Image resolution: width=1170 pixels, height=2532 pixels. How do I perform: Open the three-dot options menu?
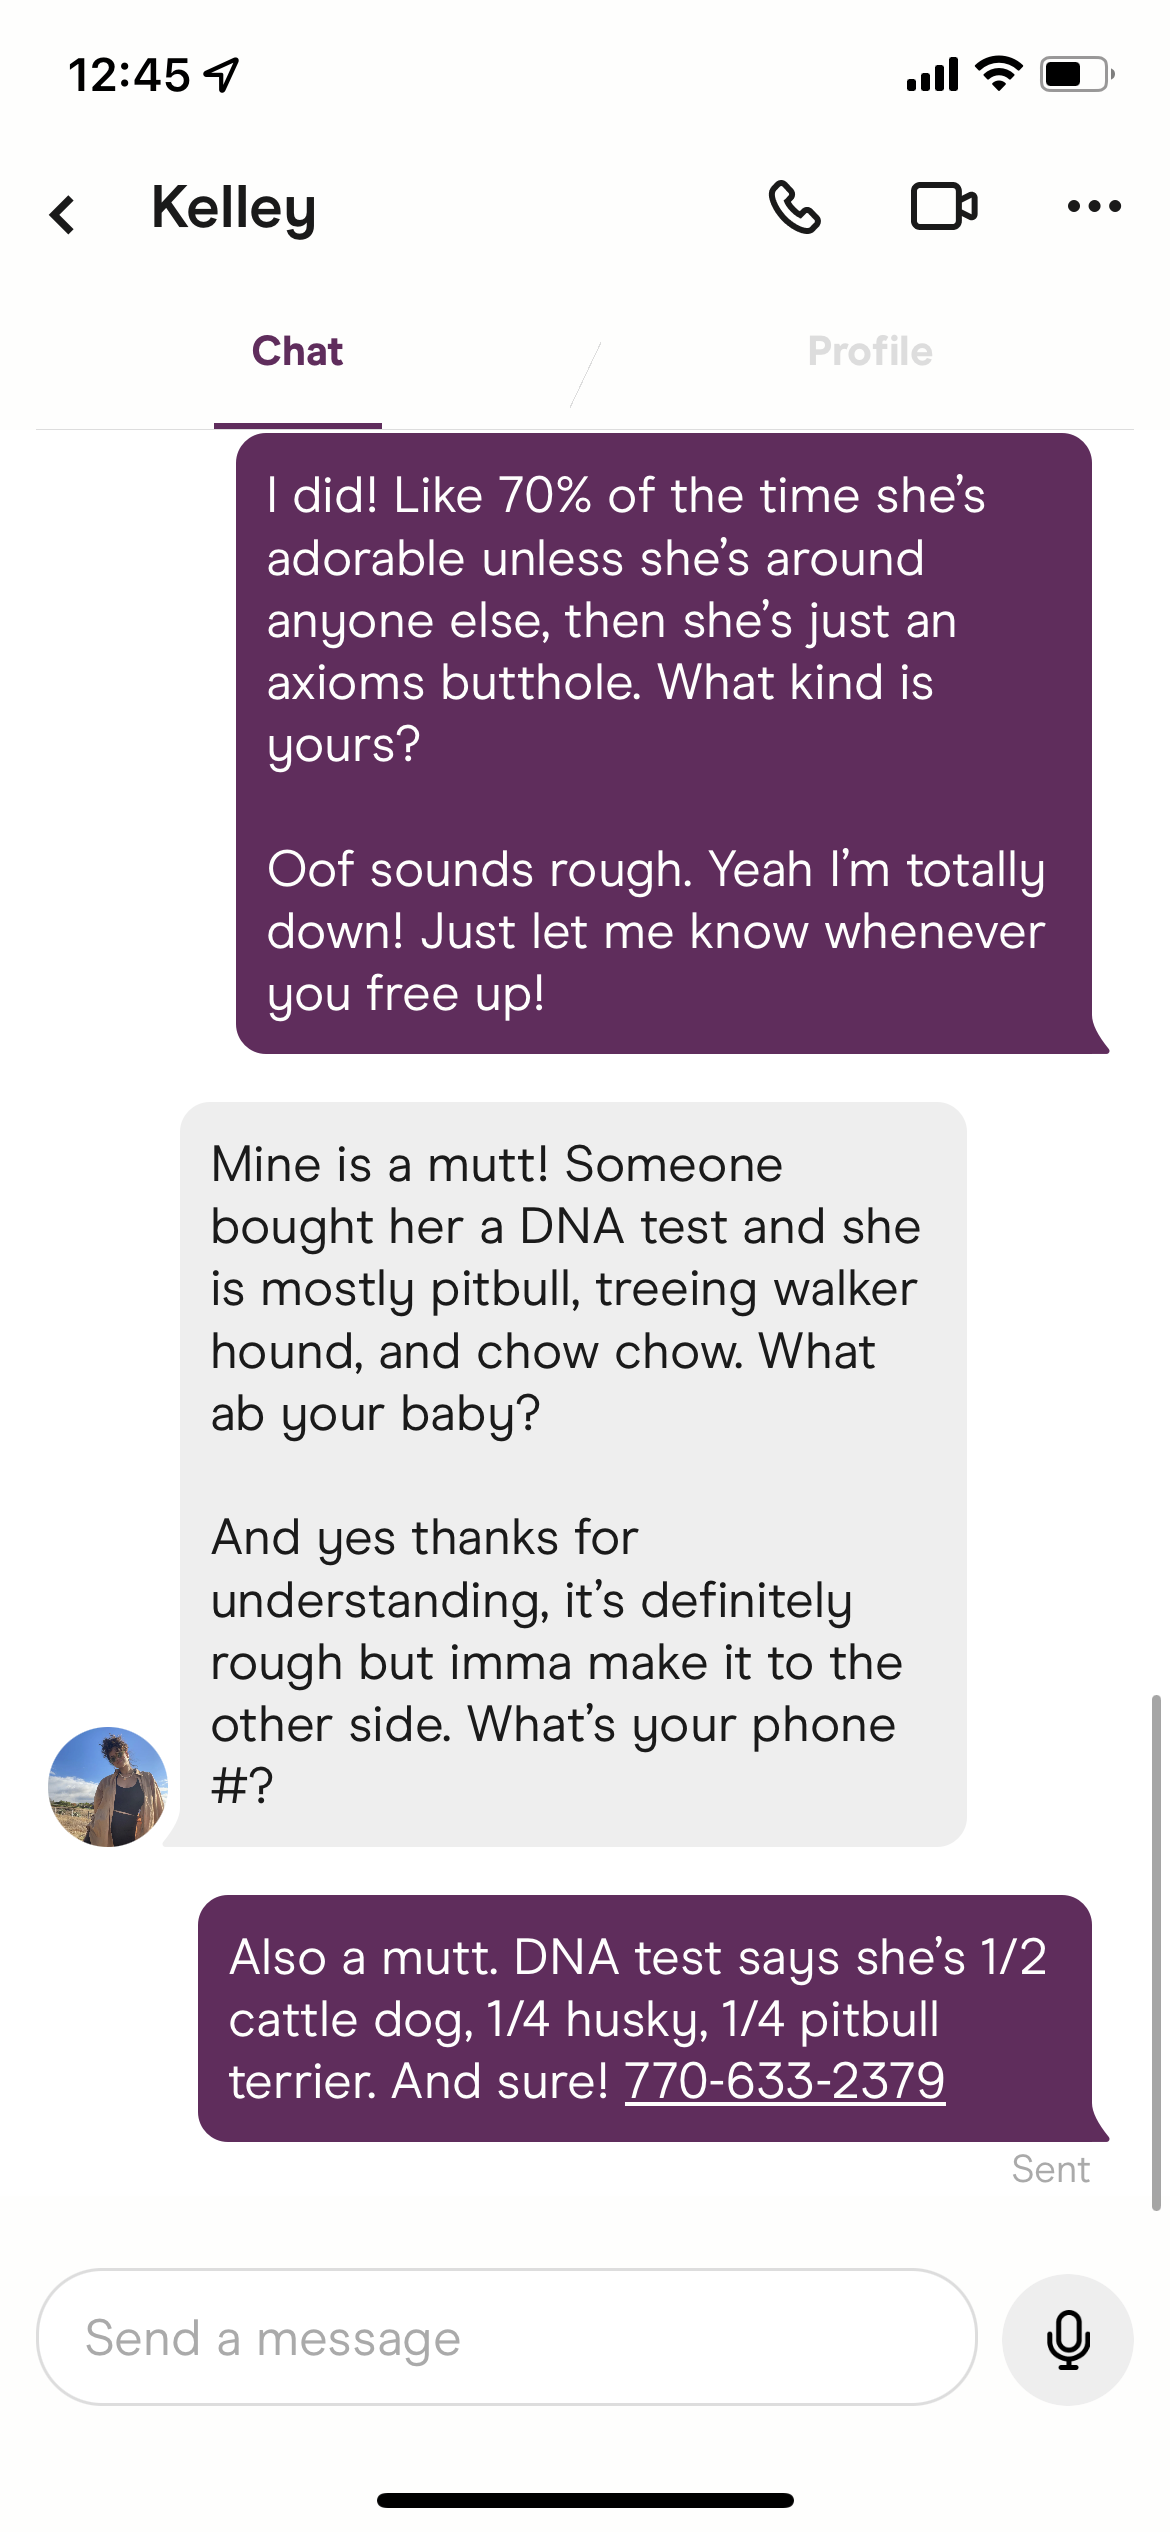coord(1091,207)
